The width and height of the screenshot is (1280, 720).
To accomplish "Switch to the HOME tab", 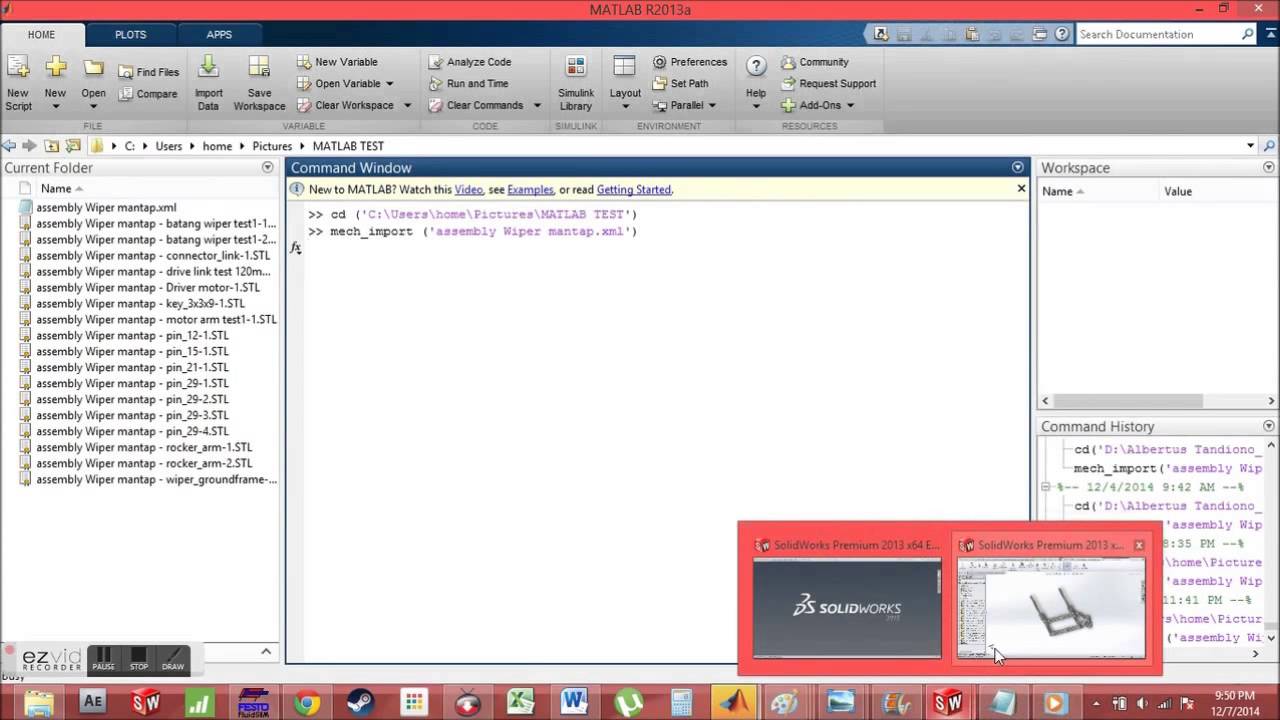I will pos(42,34).
